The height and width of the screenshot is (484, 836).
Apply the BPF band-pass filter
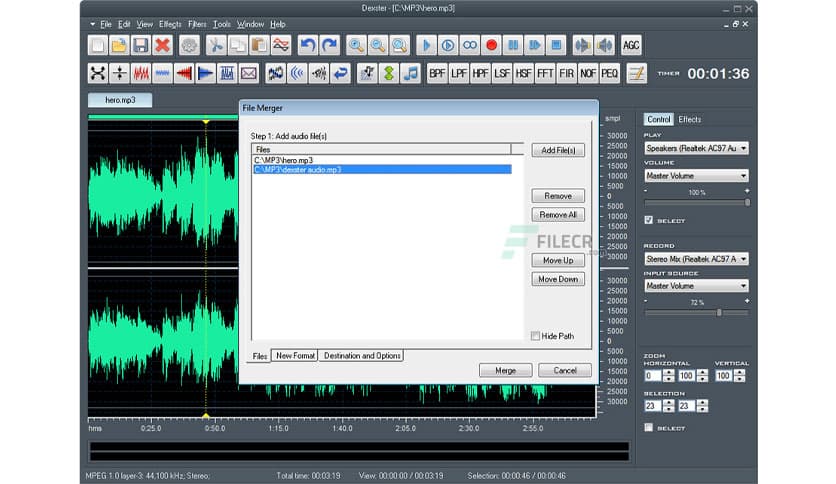(x=437, y=74)
